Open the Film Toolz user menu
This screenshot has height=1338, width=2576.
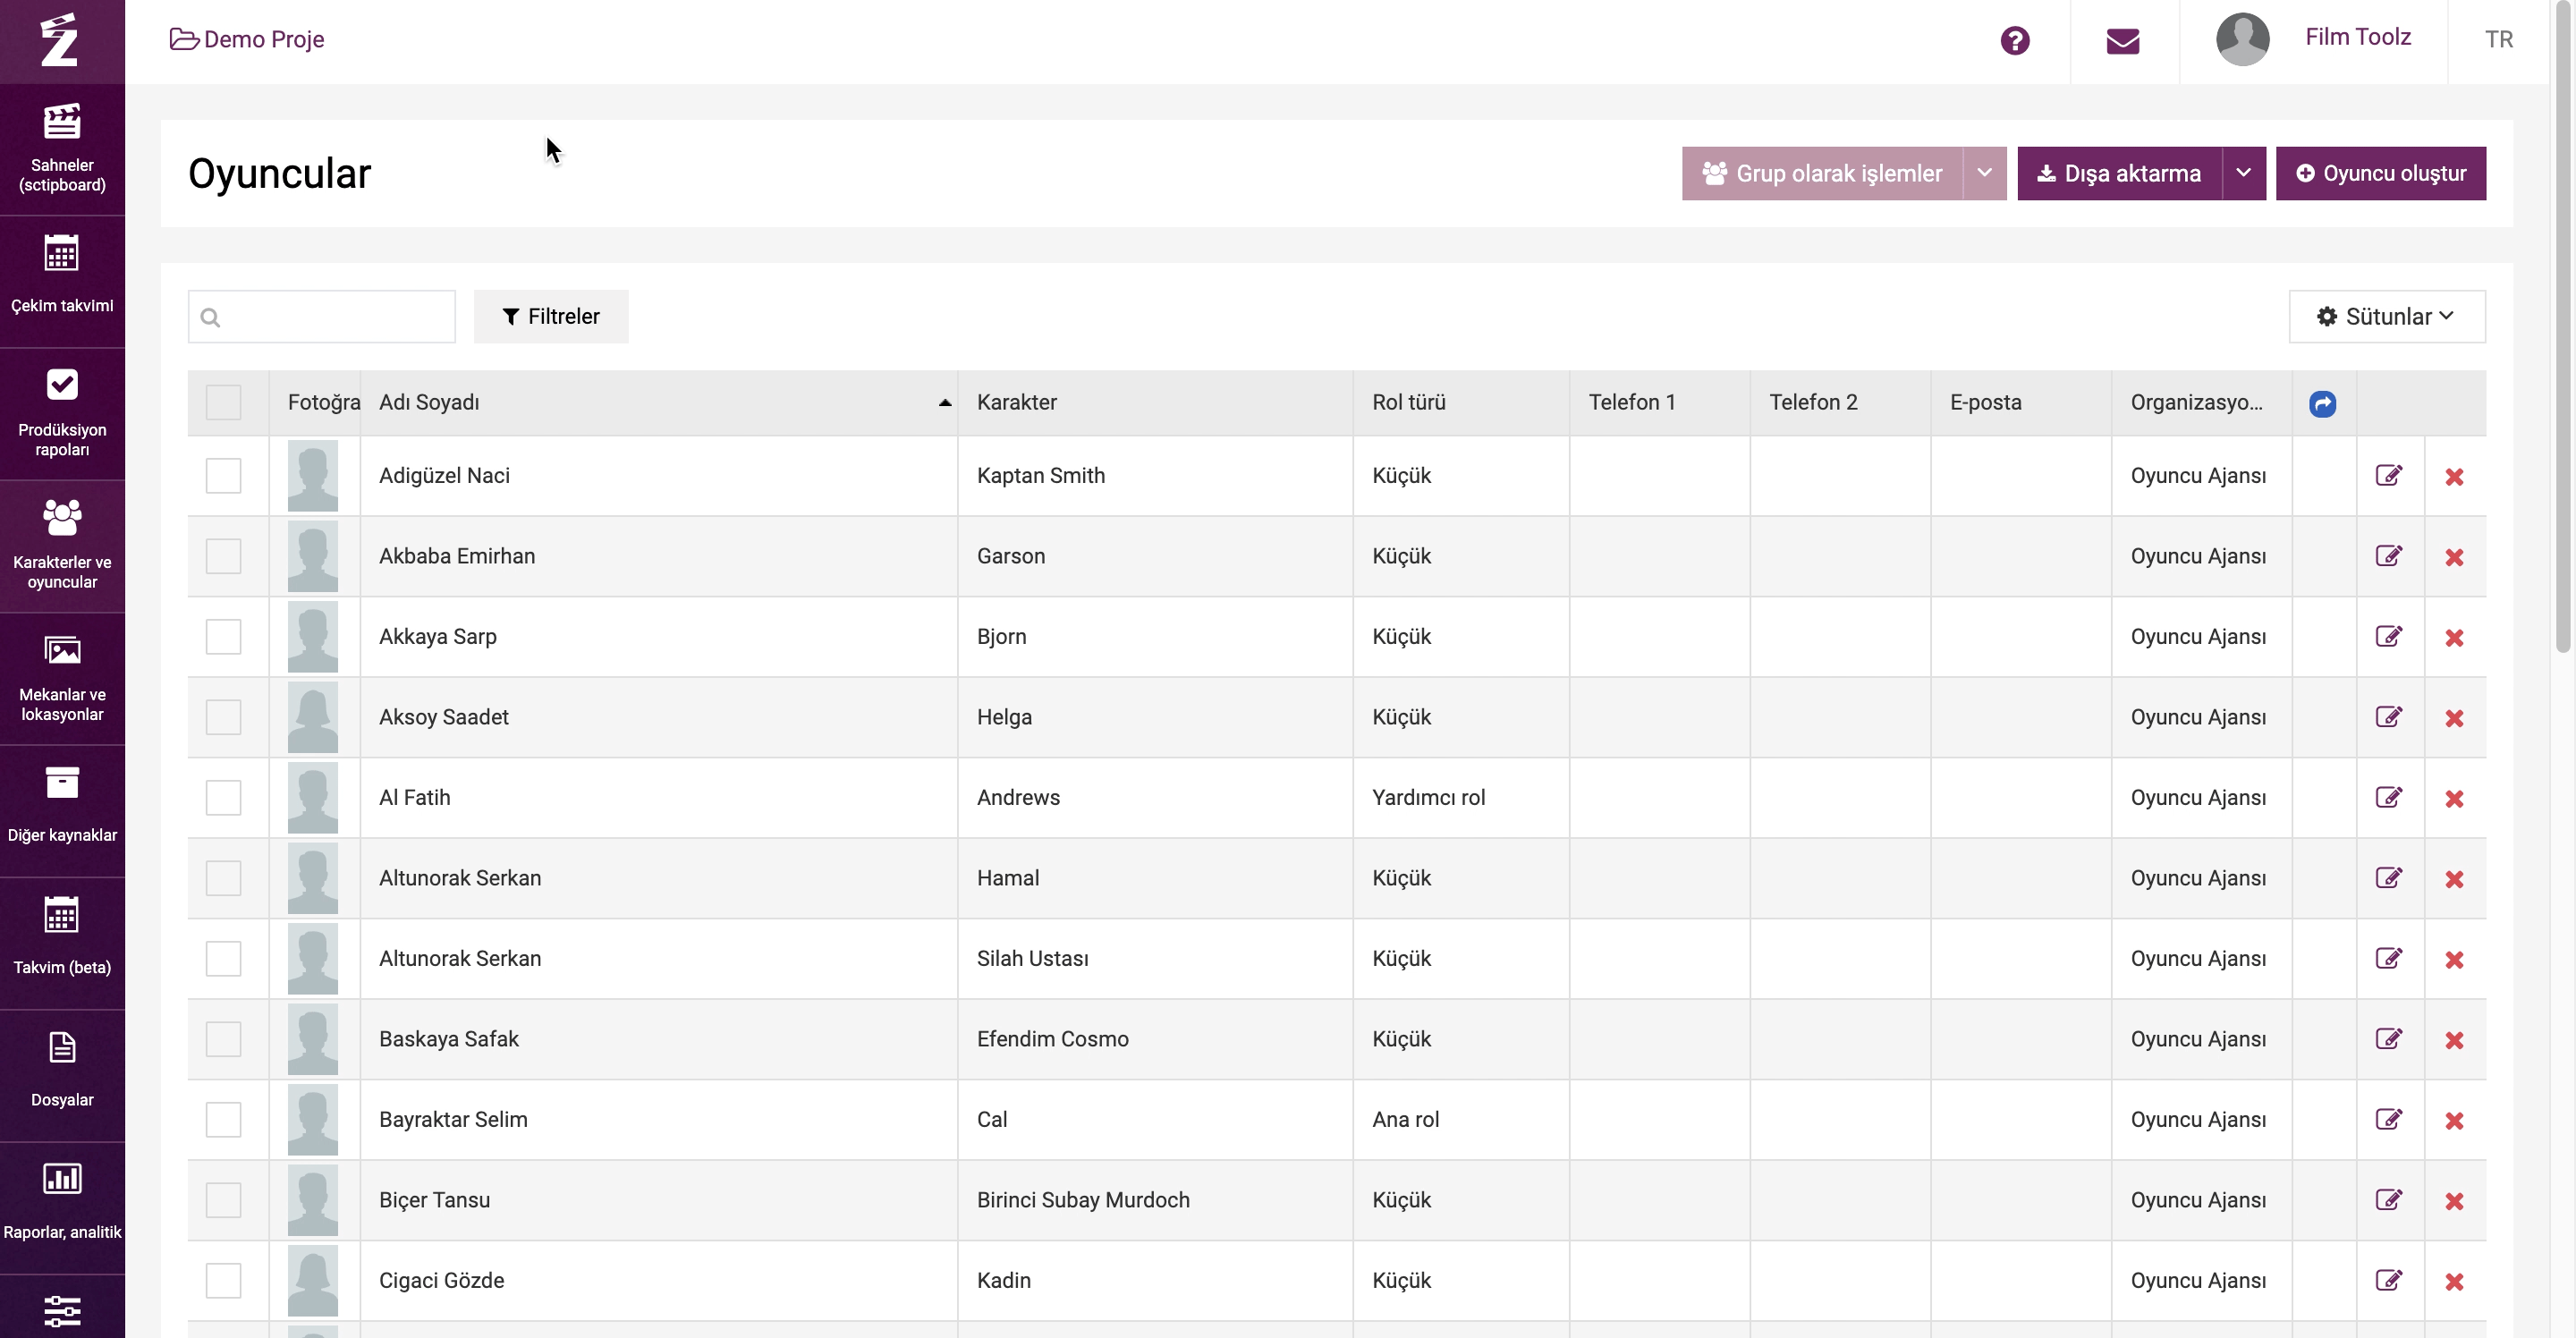coord(2357,37)
